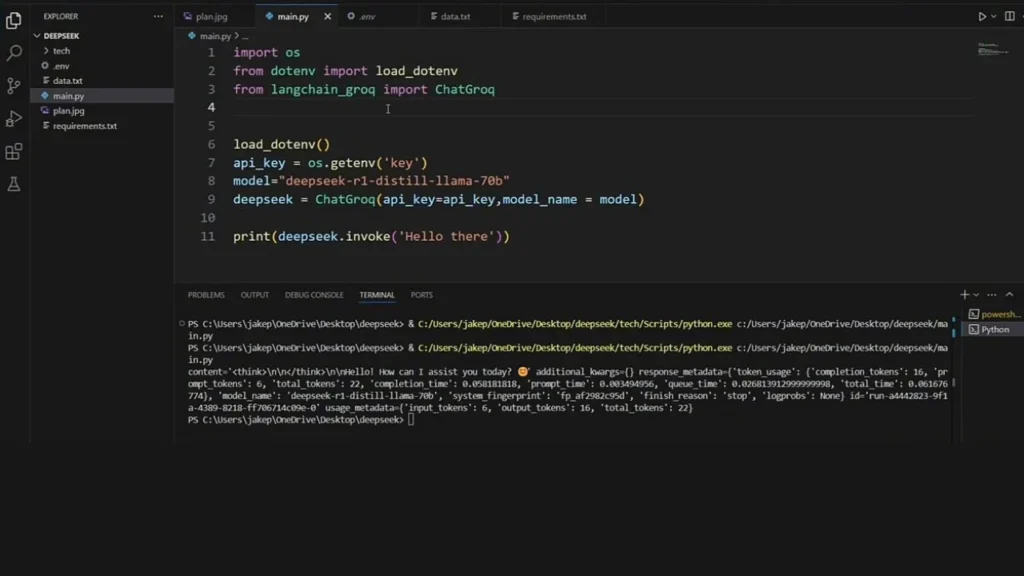
Task: Open Run and Debug view
Action: click(x=14, y=119)
